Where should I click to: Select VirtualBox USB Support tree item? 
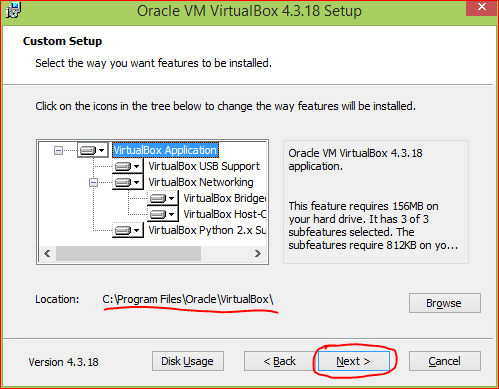coord(204,166)
